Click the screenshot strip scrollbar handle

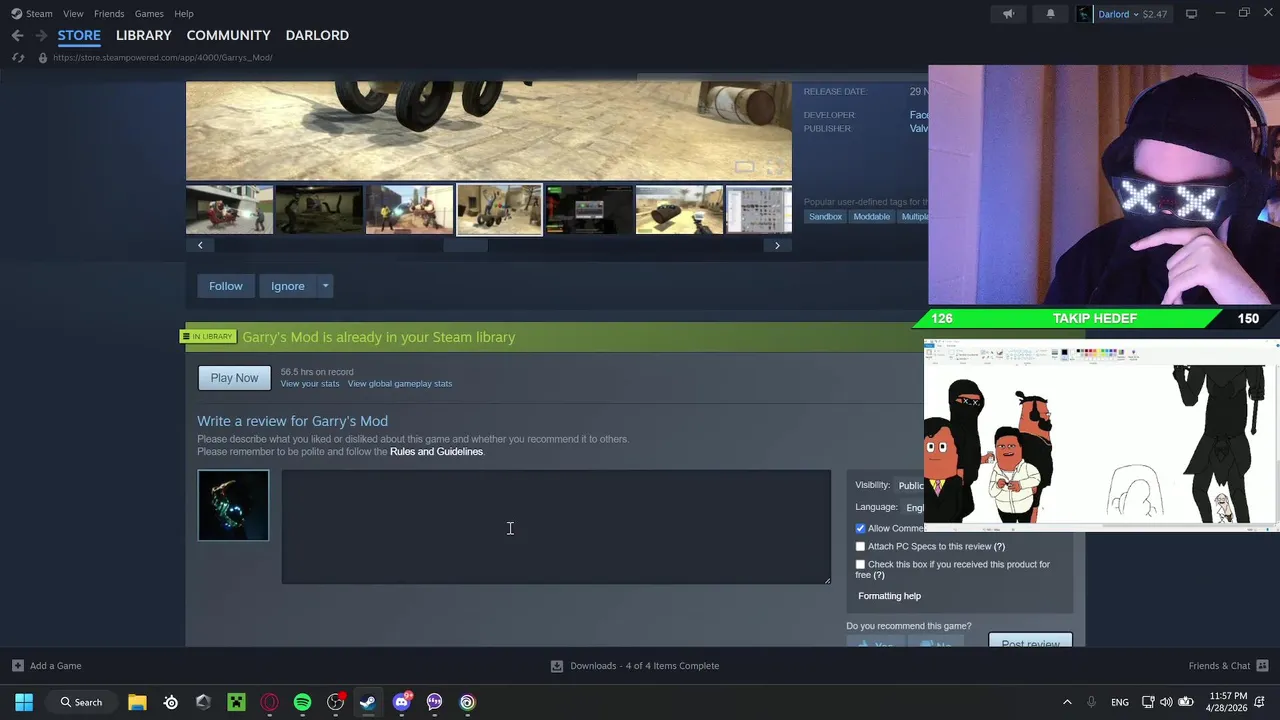pos(466,245)
